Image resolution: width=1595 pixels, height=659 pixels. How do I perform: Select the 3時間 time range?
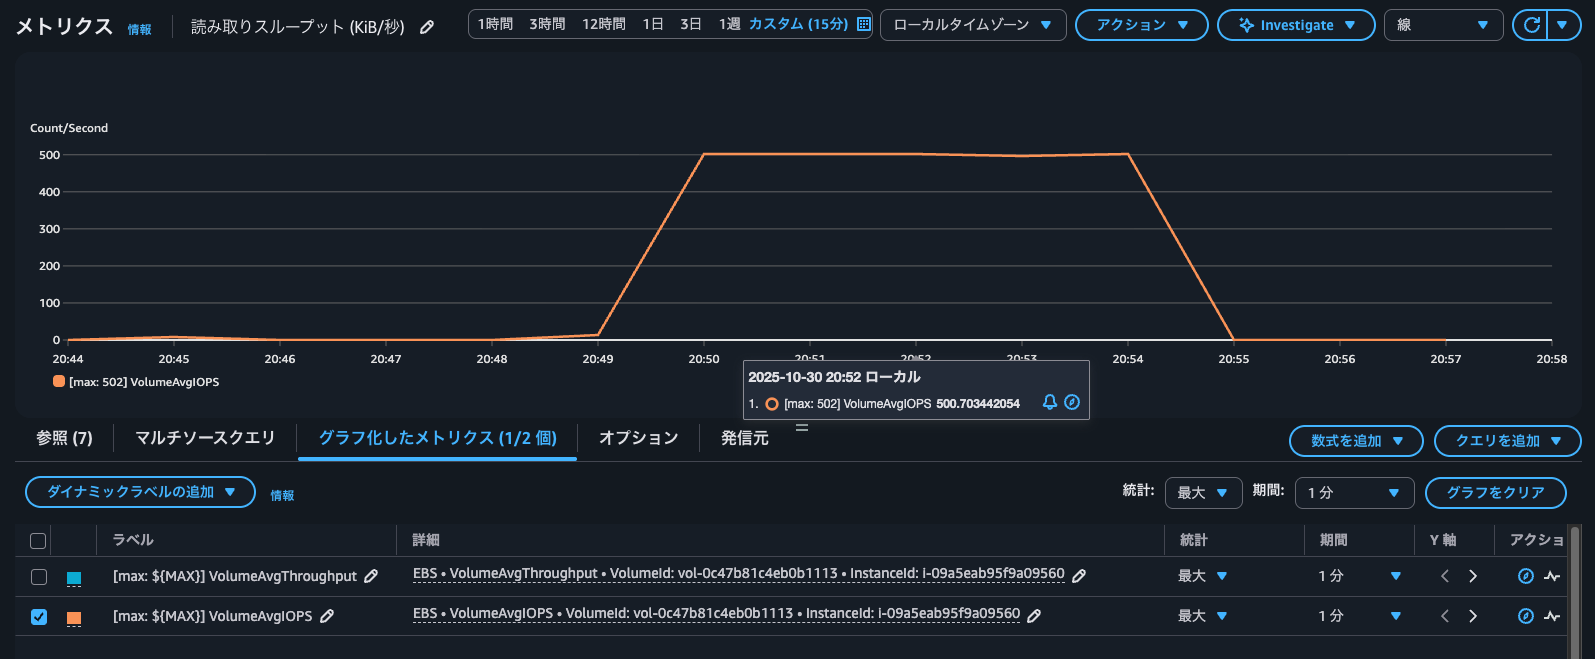tap(547, 24)
